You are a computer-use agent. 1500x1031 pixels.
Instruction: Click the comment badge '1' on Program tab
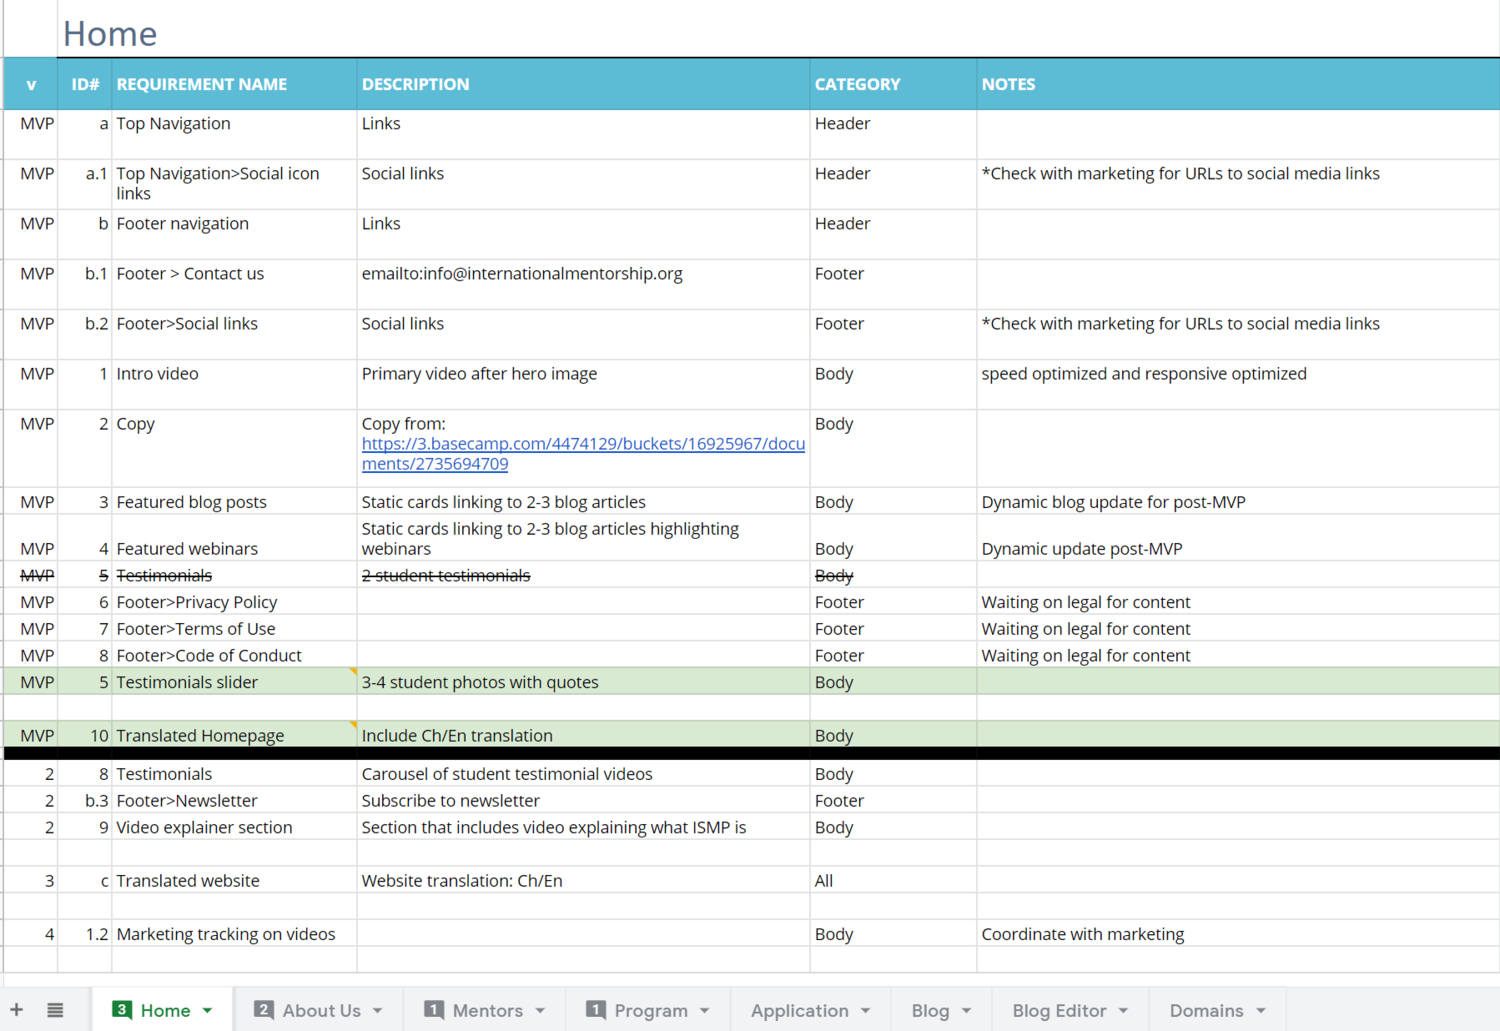[x=596, y=1010]
